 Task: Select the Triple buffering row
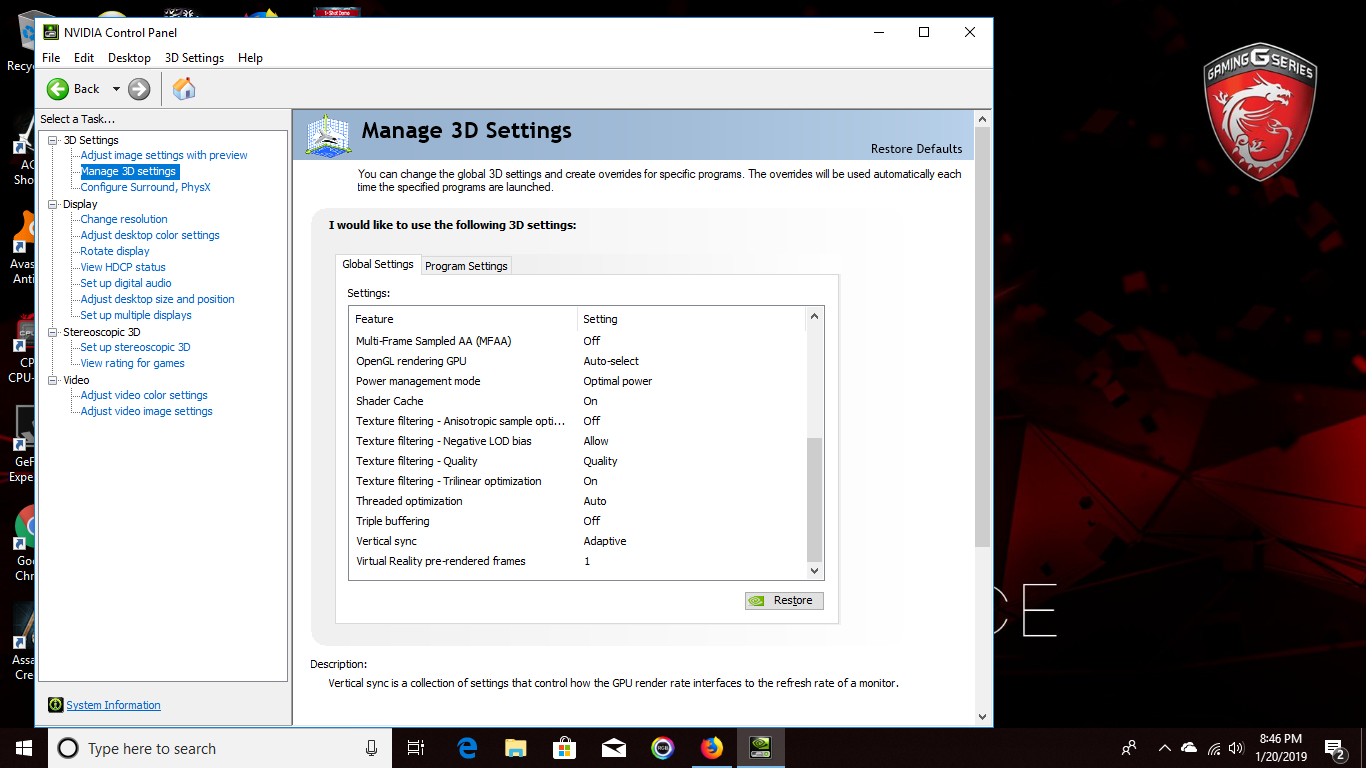click(578, 521)
